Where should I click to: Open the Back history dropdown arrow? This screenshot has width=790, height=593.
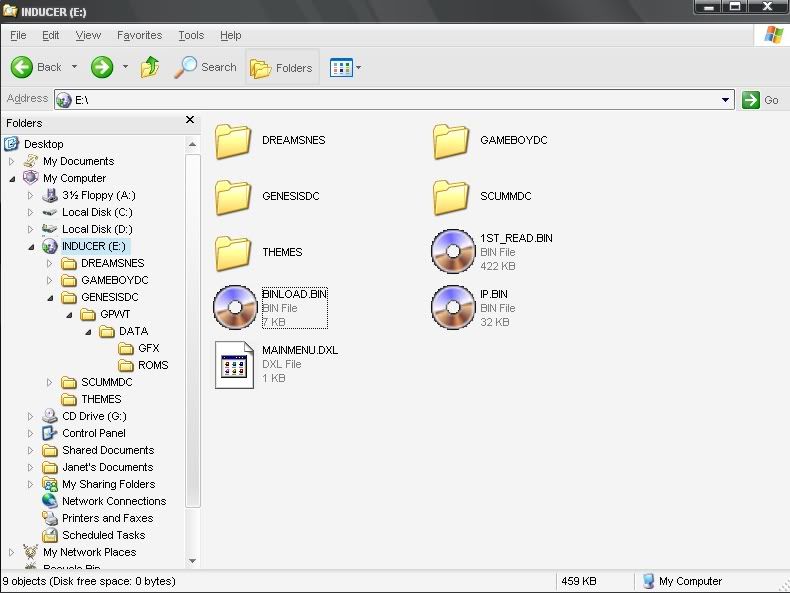click(x=75, y=67)
